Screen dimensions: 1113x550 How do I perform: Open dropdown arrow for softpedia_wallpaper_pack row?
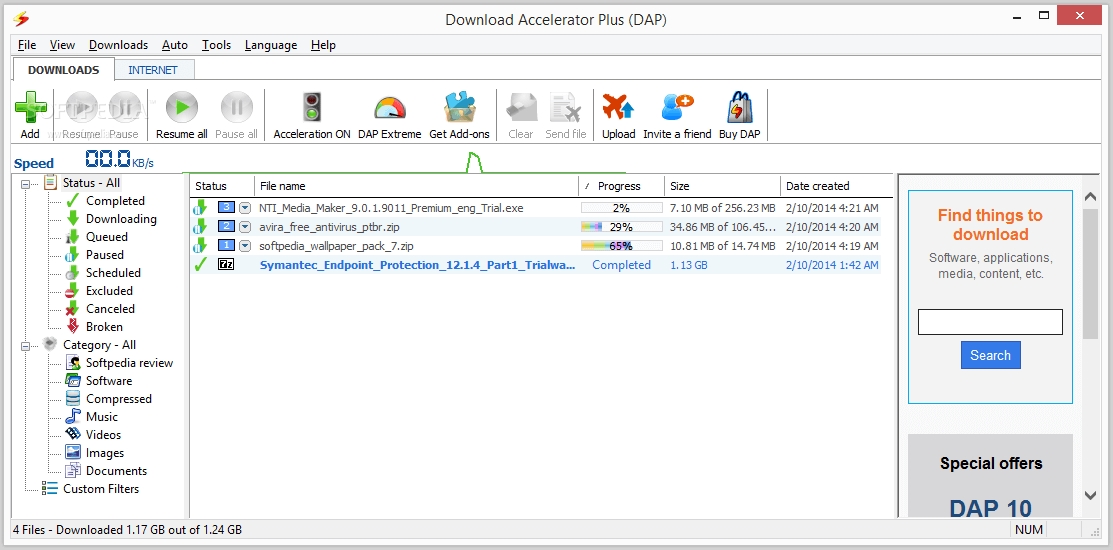coord(245,246)
